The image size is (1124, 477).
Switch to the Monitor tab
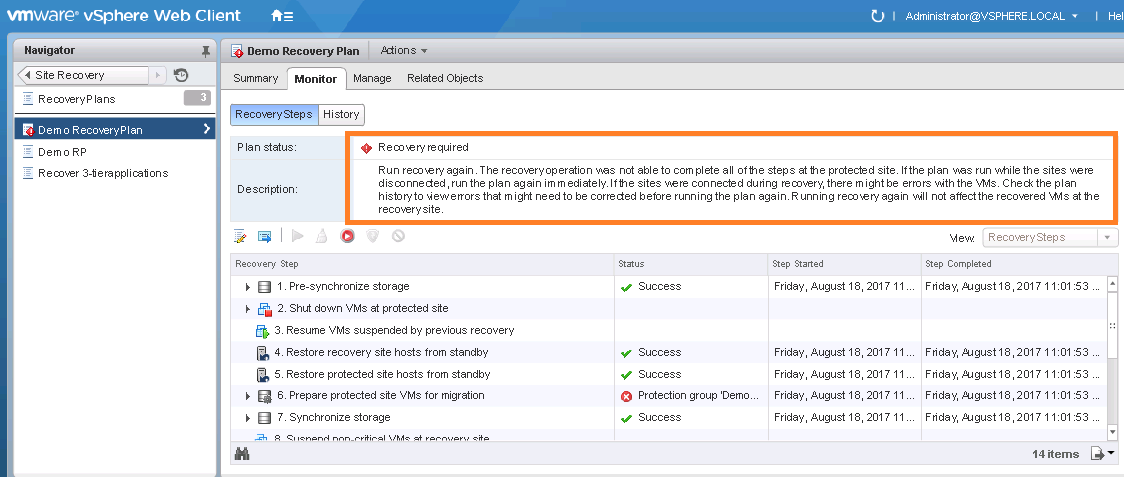pyautogui.click(x=315, y=78)
